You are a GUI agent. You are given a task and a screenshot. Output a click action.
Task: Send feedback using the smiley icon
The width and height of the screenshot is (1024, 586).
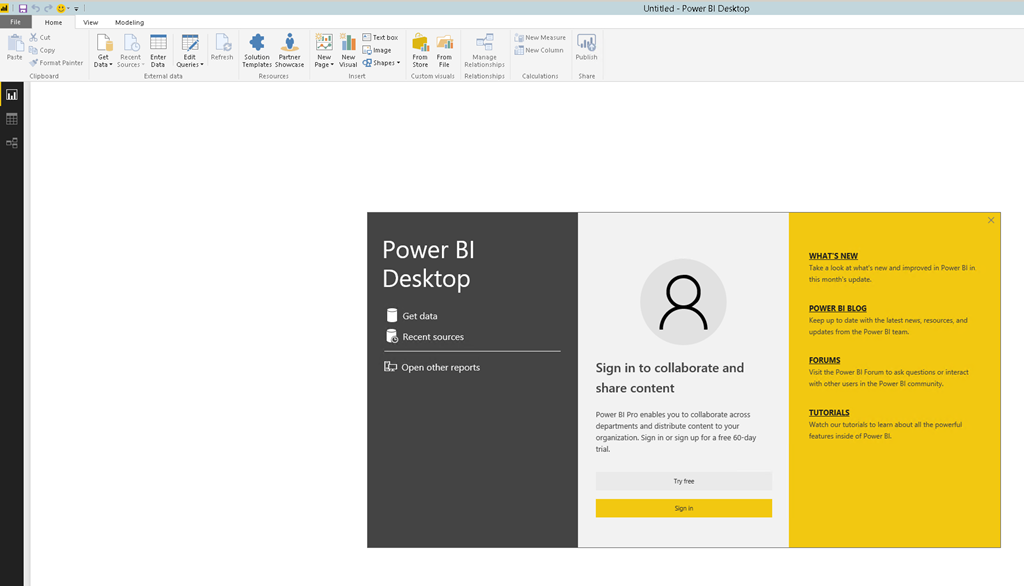click(x=61, y=8)
